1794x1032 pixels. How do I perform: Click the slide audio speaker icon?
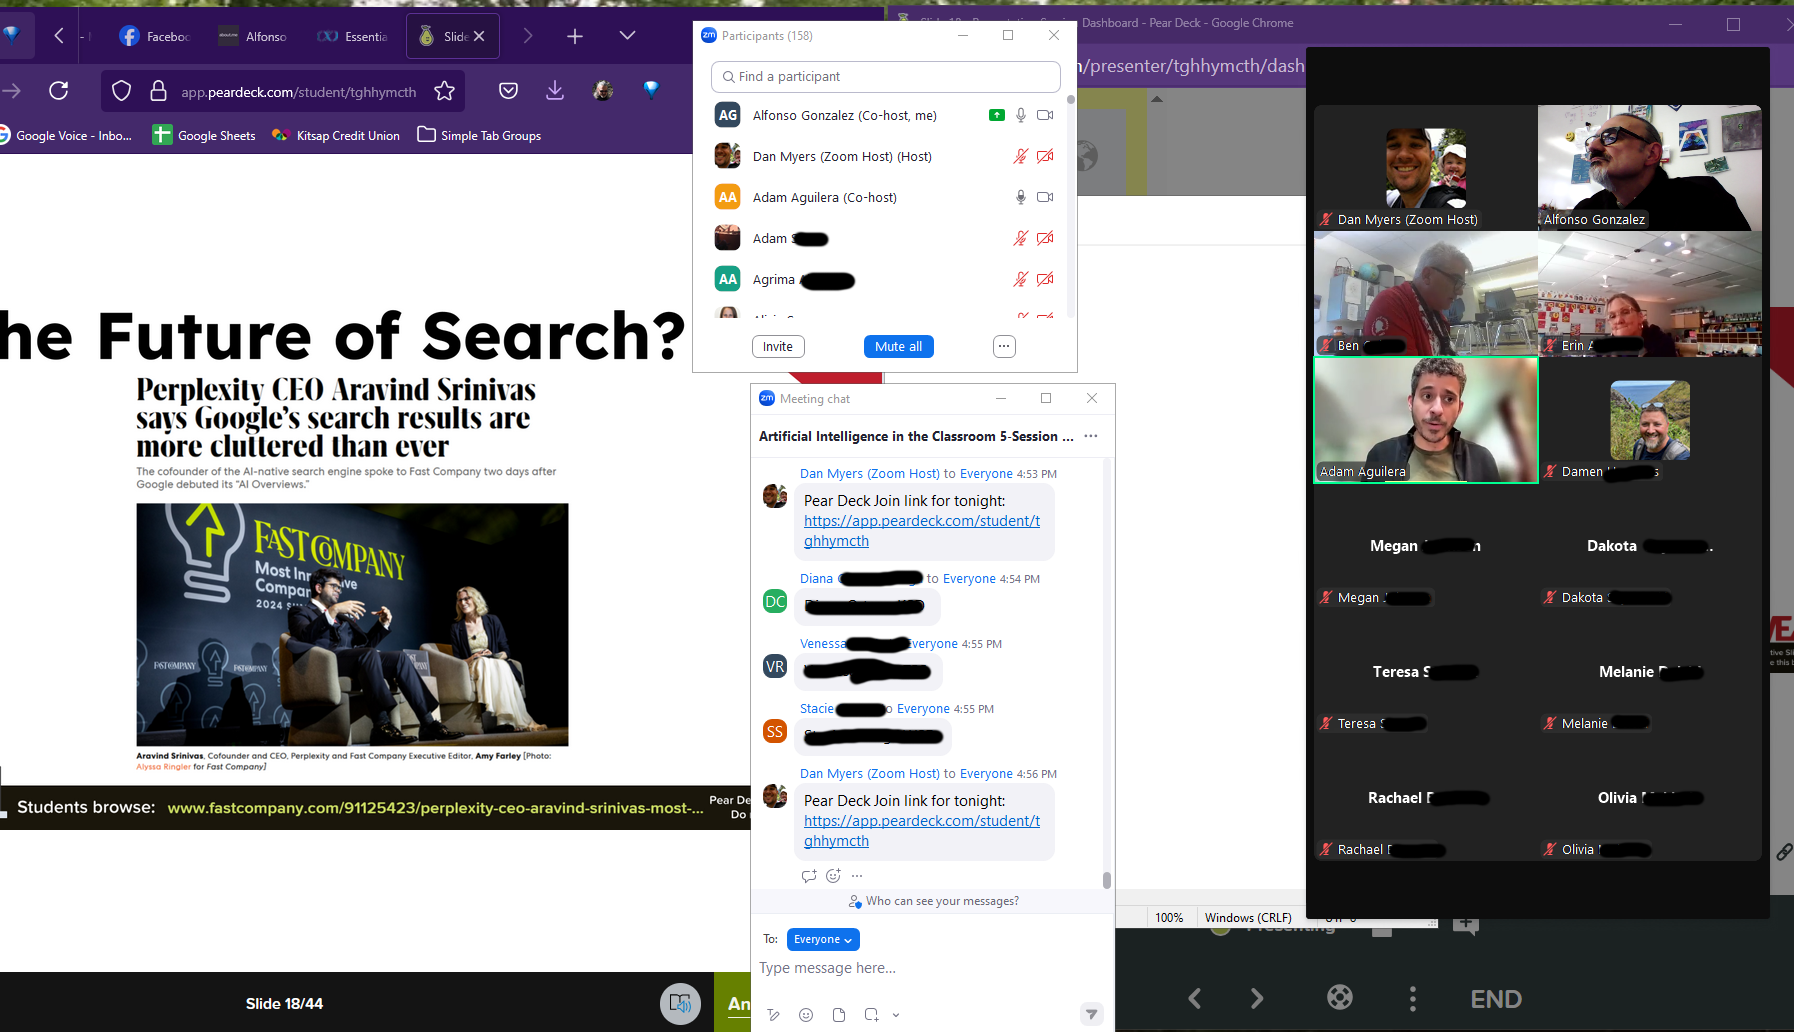tap(680, 1003)
